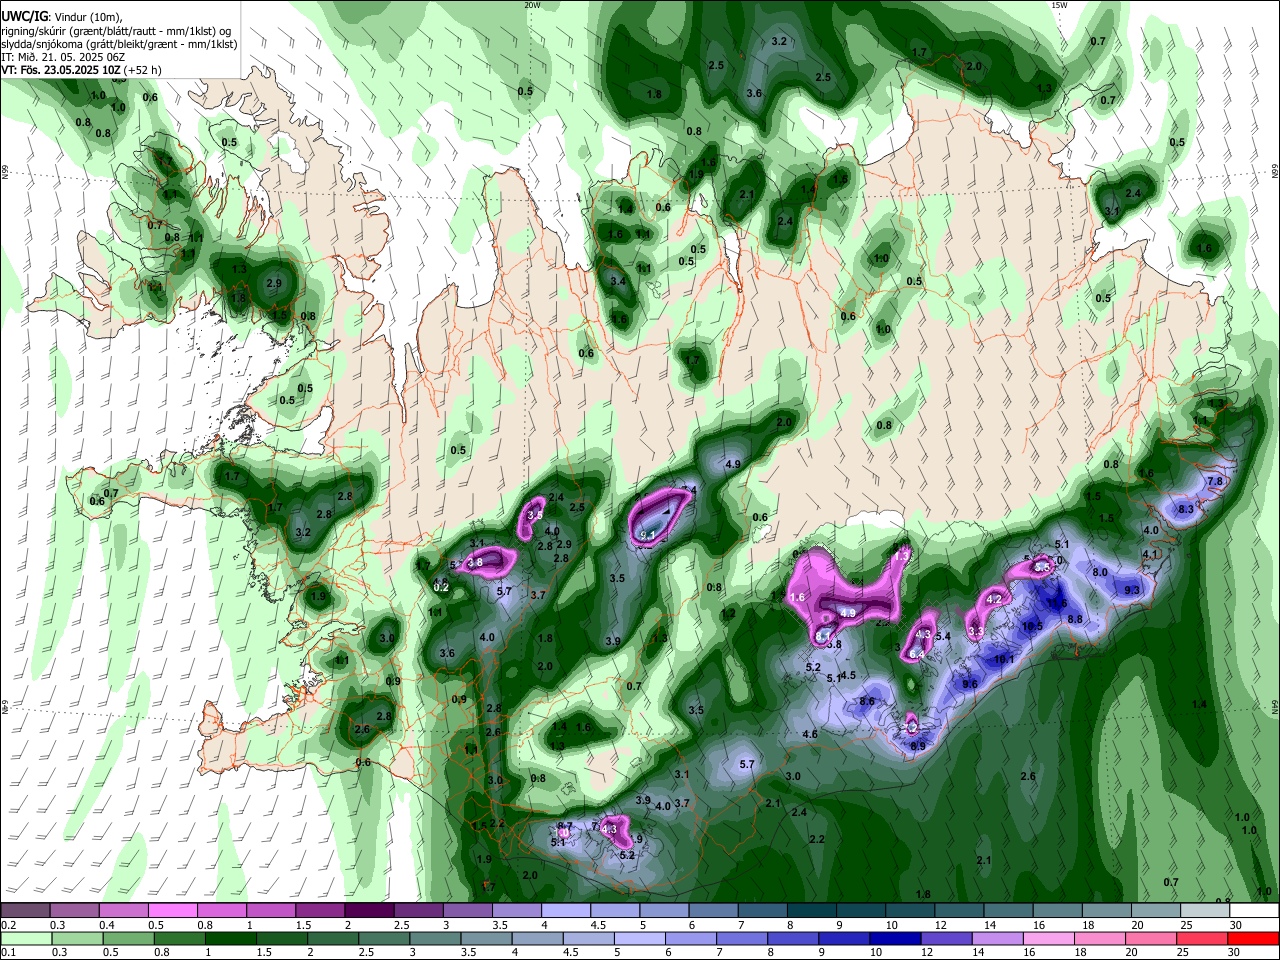Click the periwinkle swatch labeled 4 in the top legend

point(566,910)
